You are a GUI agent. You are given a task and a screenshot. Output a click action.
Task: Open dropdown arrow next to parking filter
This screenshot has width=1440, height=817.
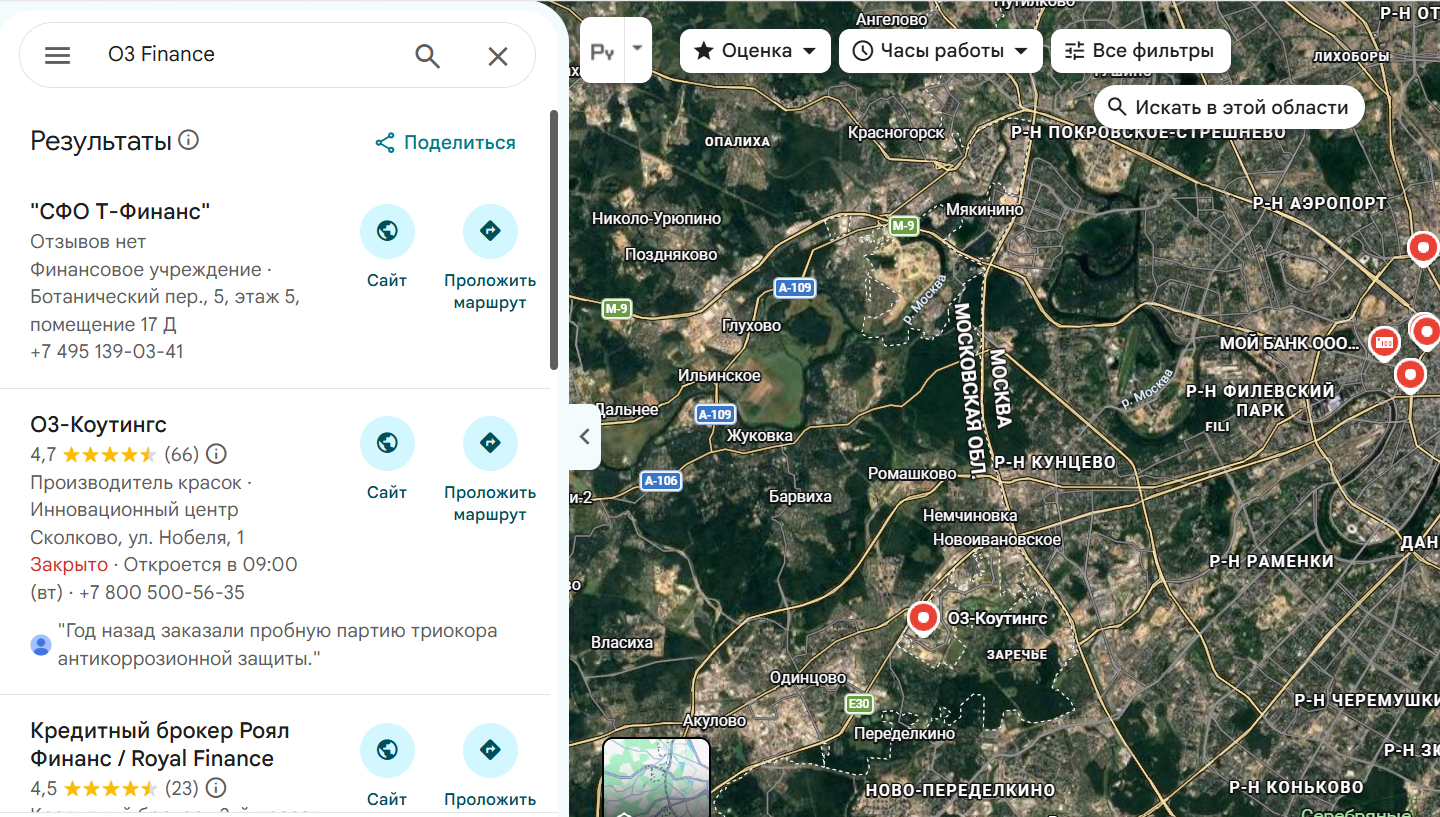638,50
